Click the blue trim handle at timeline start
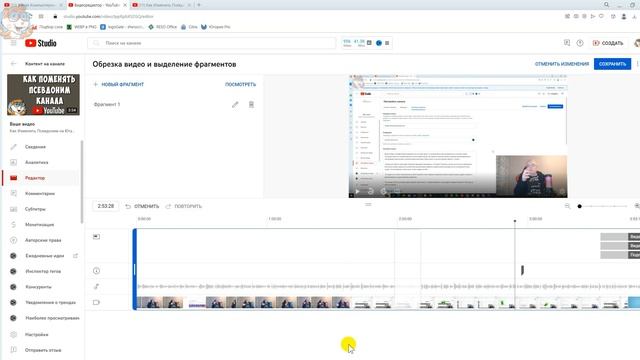 tap(135, 269)
